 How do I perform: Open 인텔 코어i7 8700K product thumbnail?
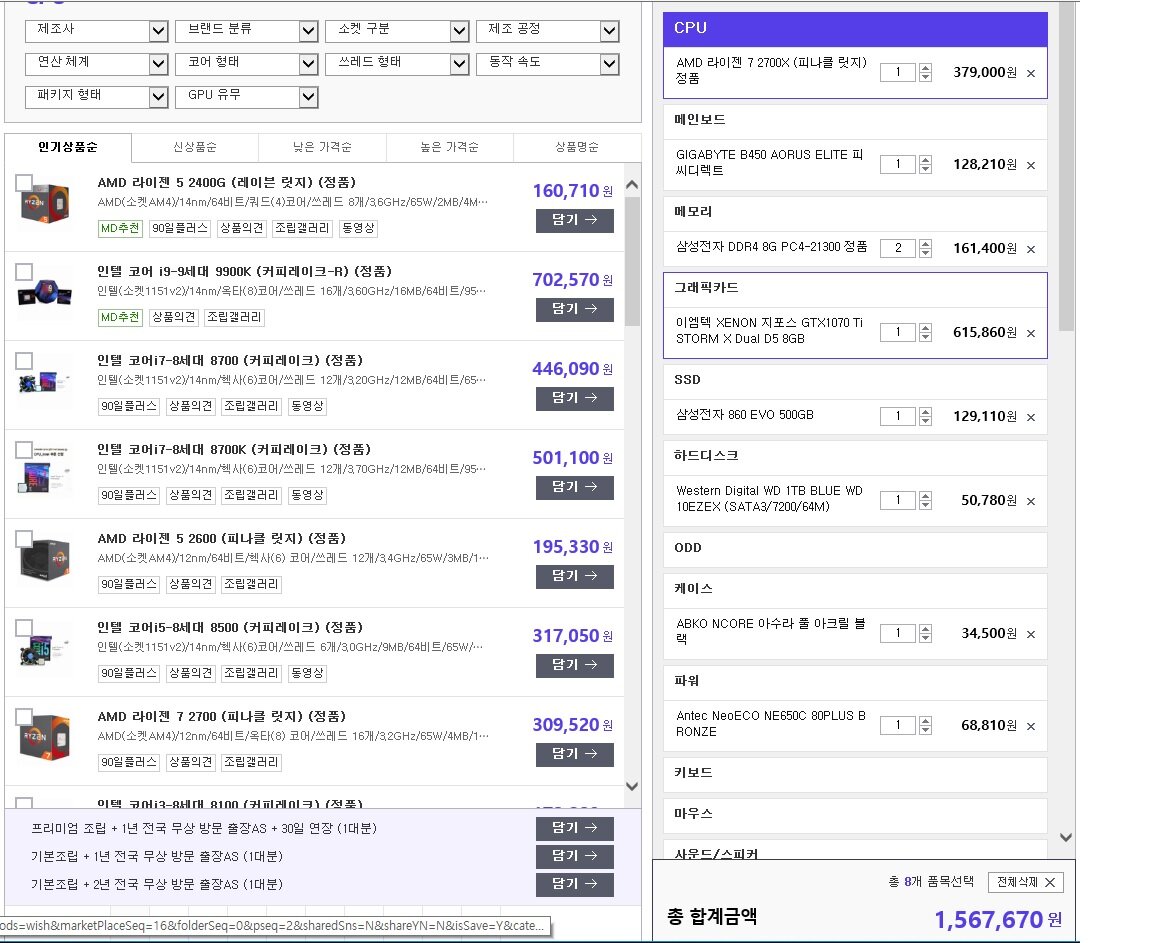pyautogui.click(x=46, y=470)
